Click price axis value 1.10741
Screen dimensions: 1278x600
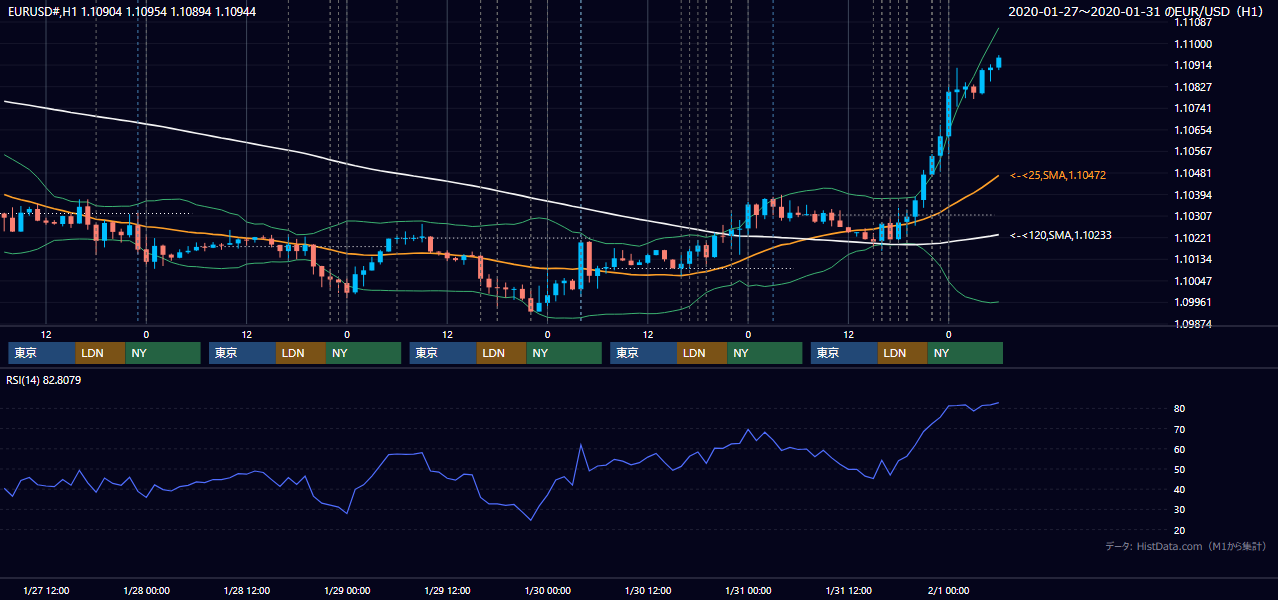(1194, 108)
